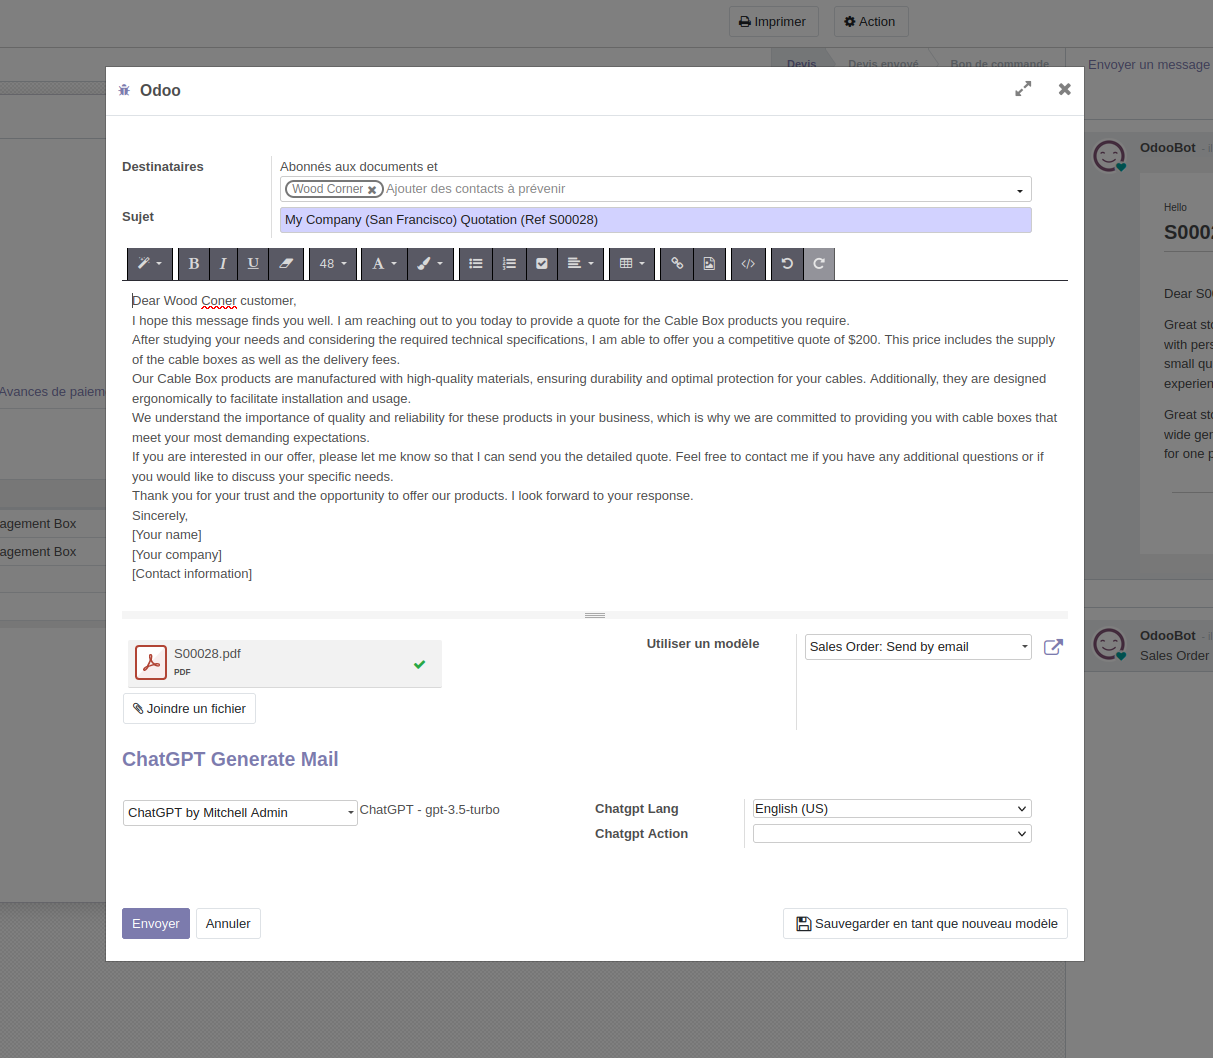Click the Utiliser un modèle label
The width and height of the screenshot is (1213, 1058).
click(x=703, y=644)
